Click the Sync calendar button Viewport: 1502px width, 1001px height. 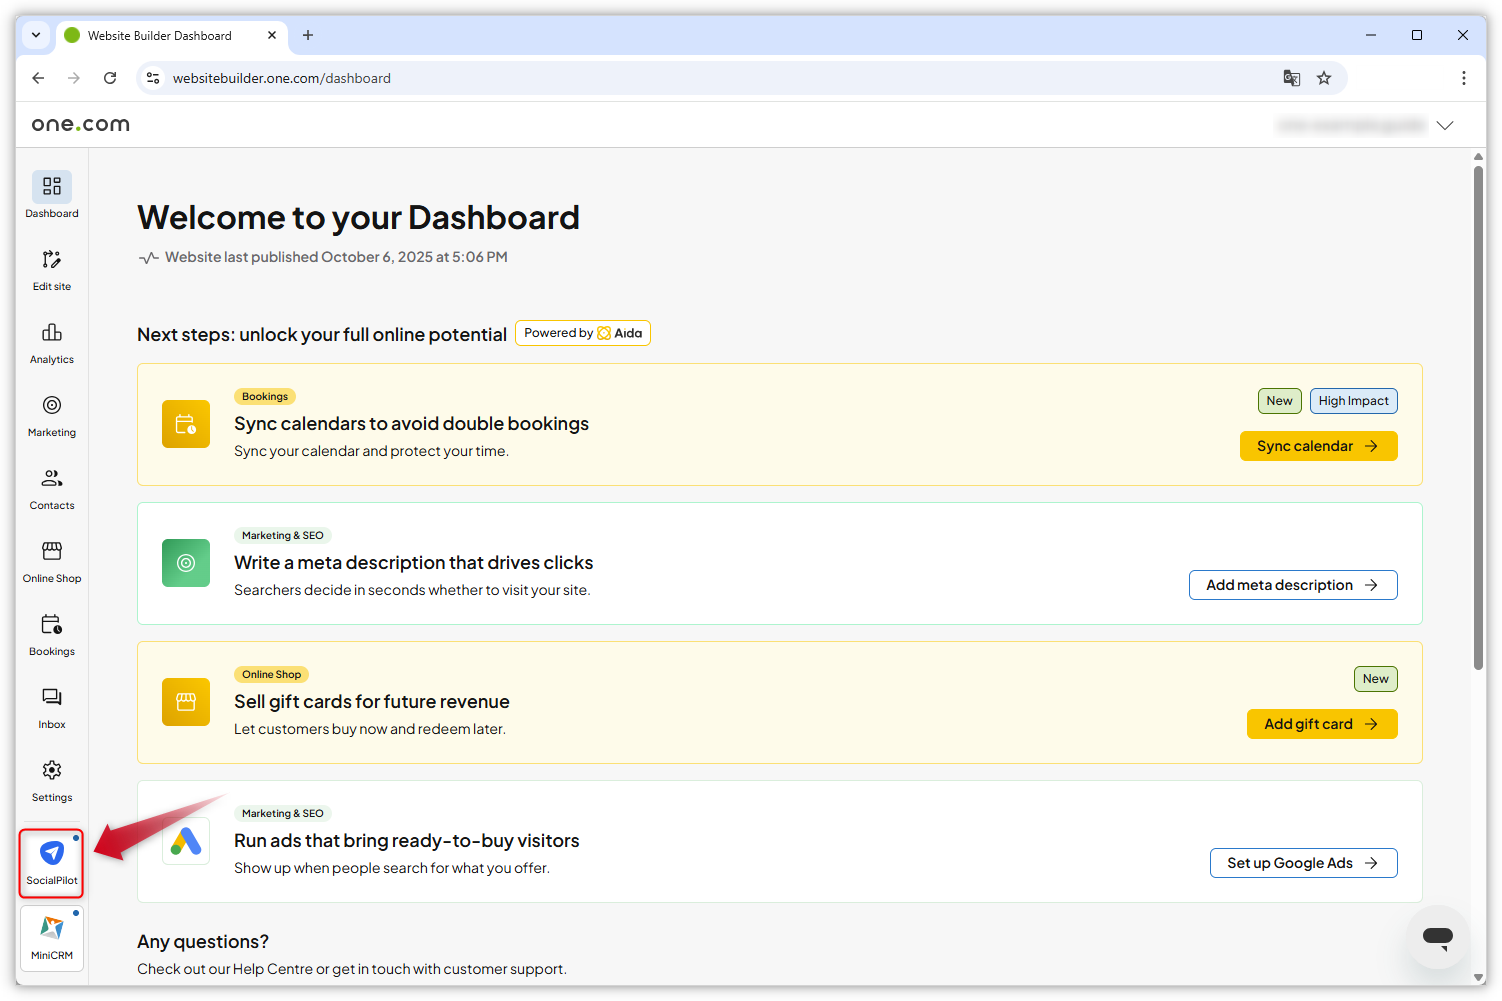tap(1318, 445)
